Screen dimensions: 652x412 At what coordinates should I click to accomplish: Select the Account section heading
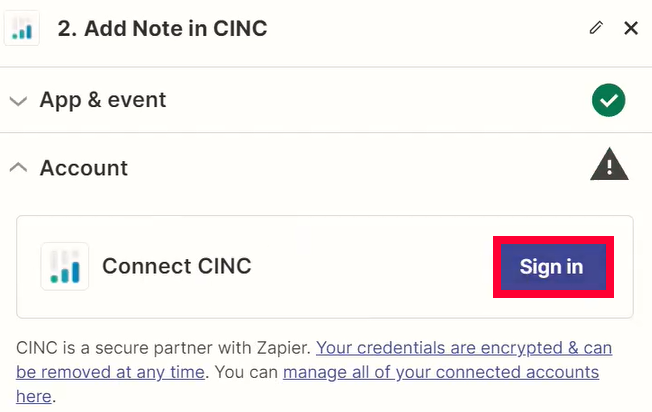click(x=84, y=168)
